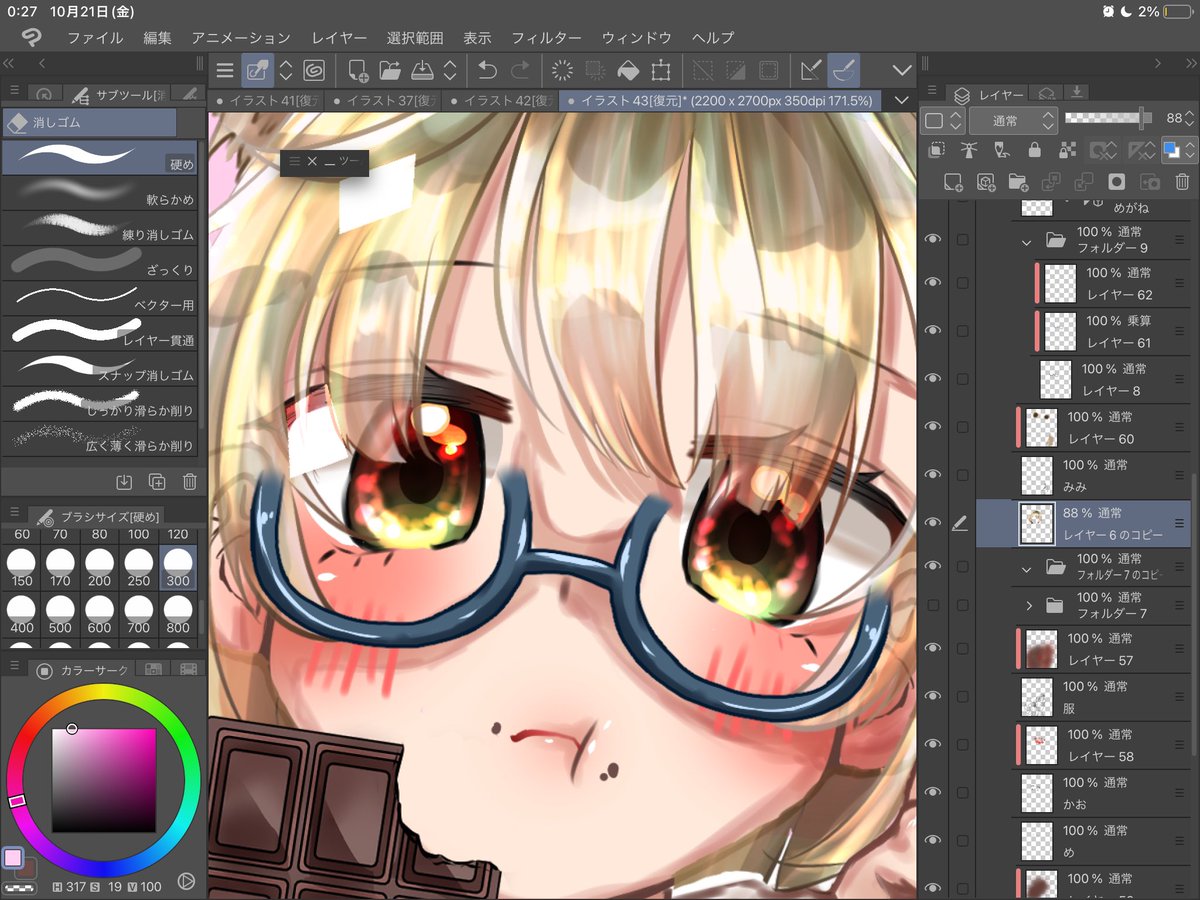
Task: Click the fill bucket icon in command bar
Action: coord(628,70)
